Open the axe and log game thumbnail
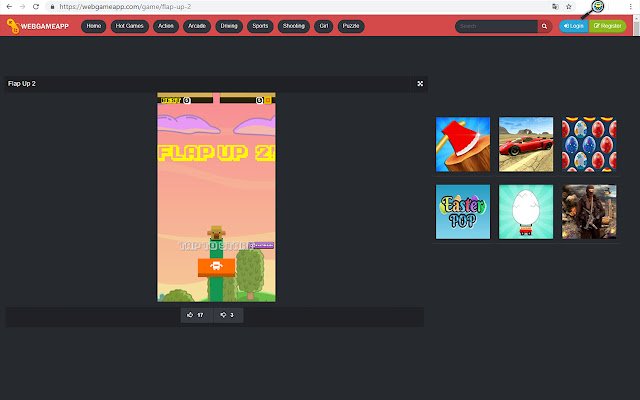 463,144
